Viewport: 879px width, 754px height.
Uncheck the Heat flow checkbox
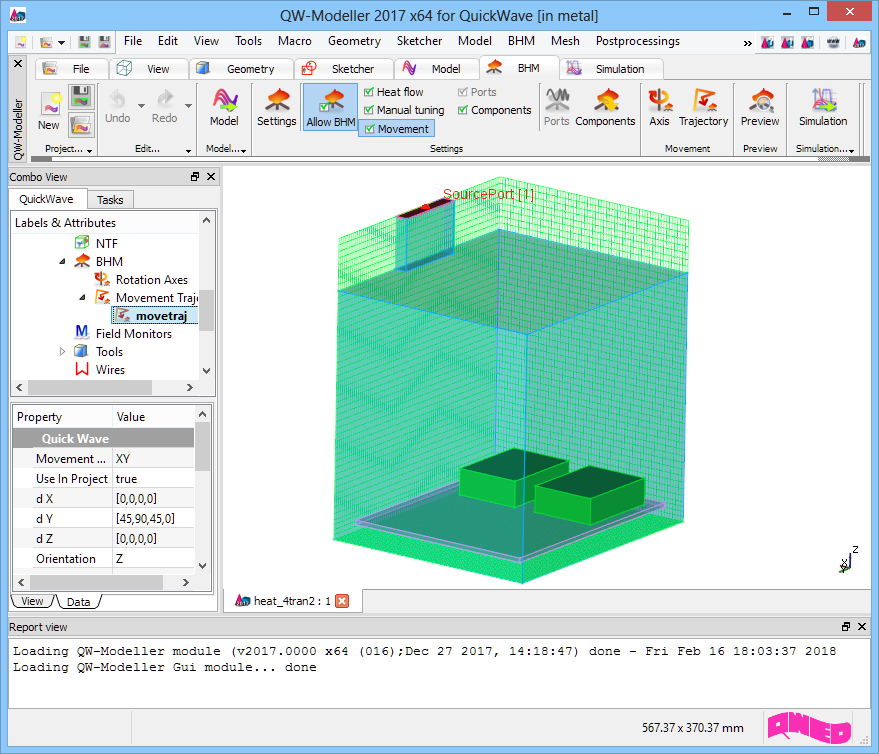(369, 92)
